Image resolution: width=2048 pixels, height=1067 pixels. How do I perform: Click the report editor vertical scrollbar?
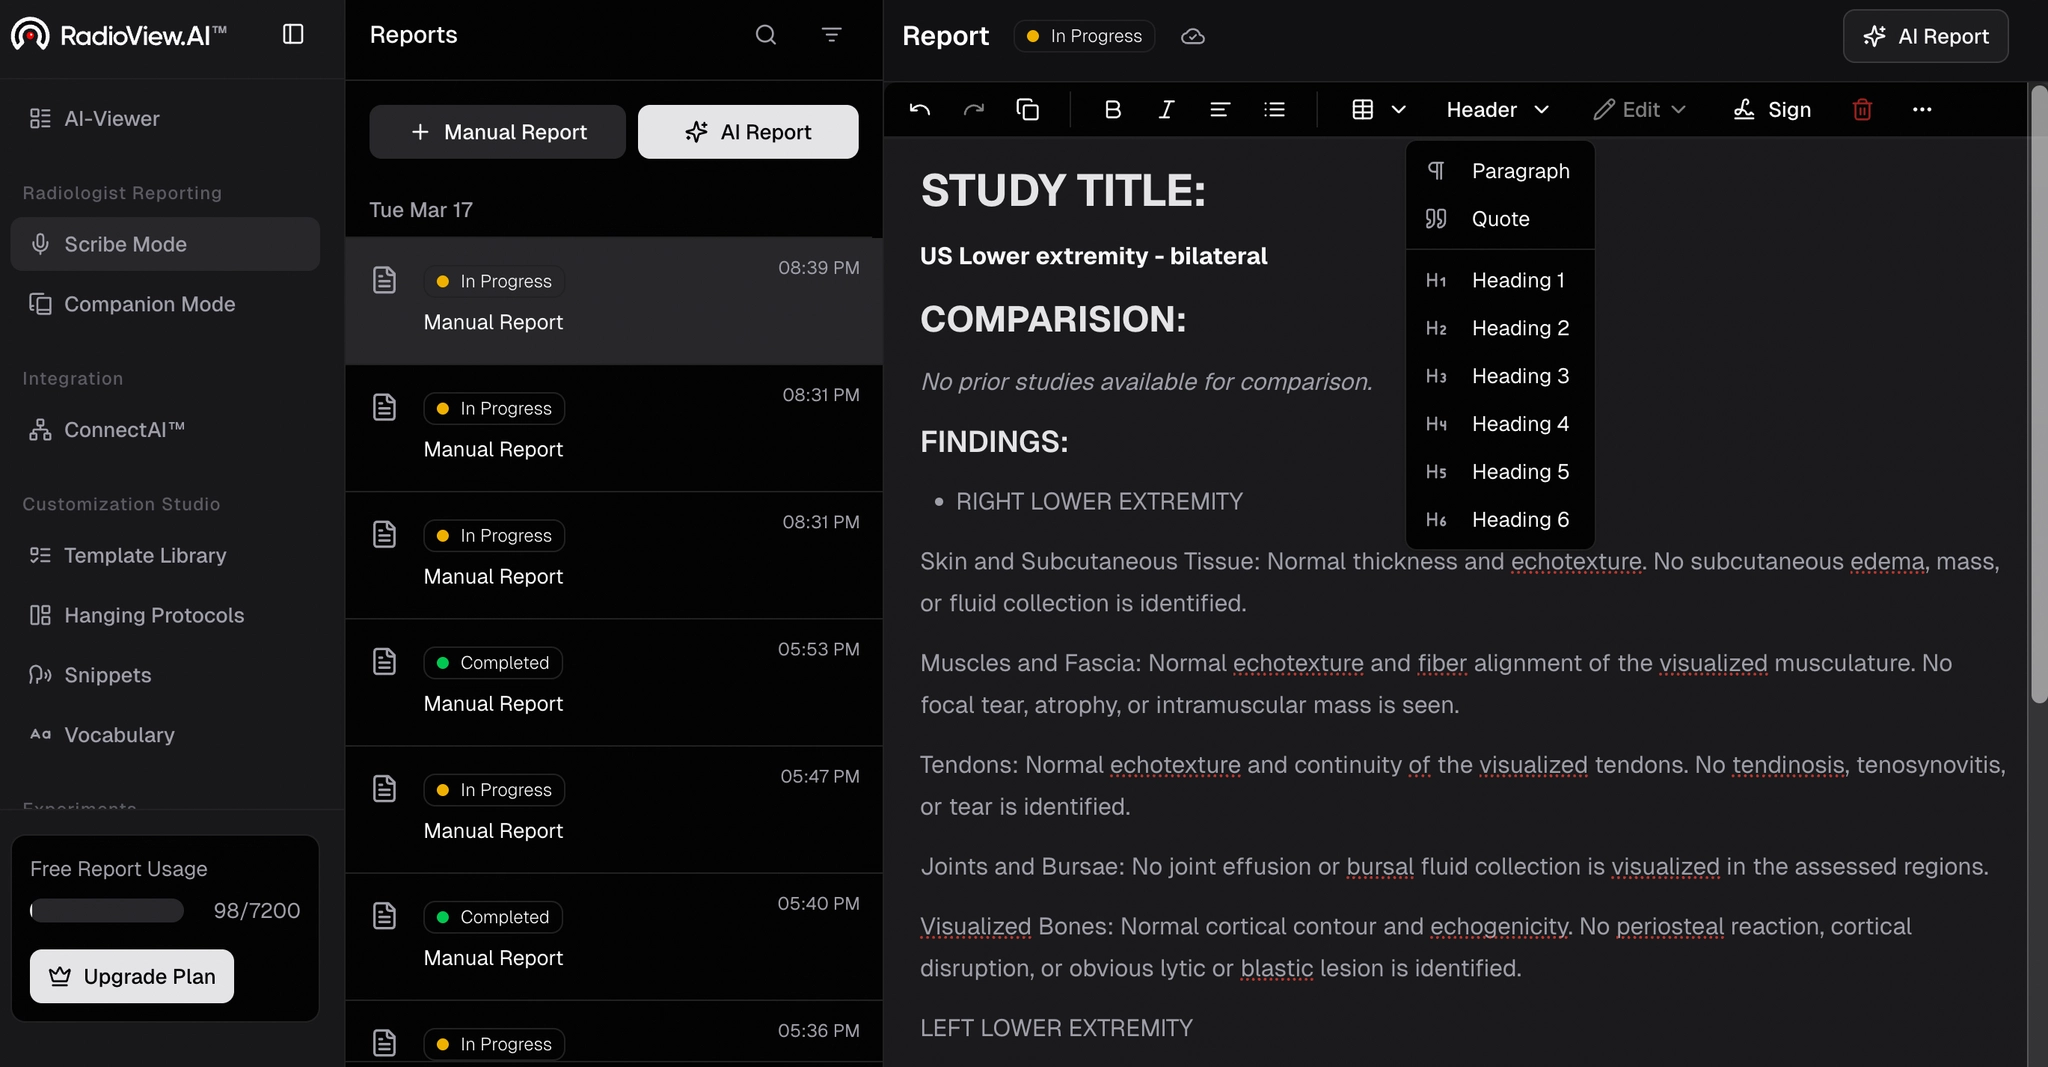click(2038, 395)
